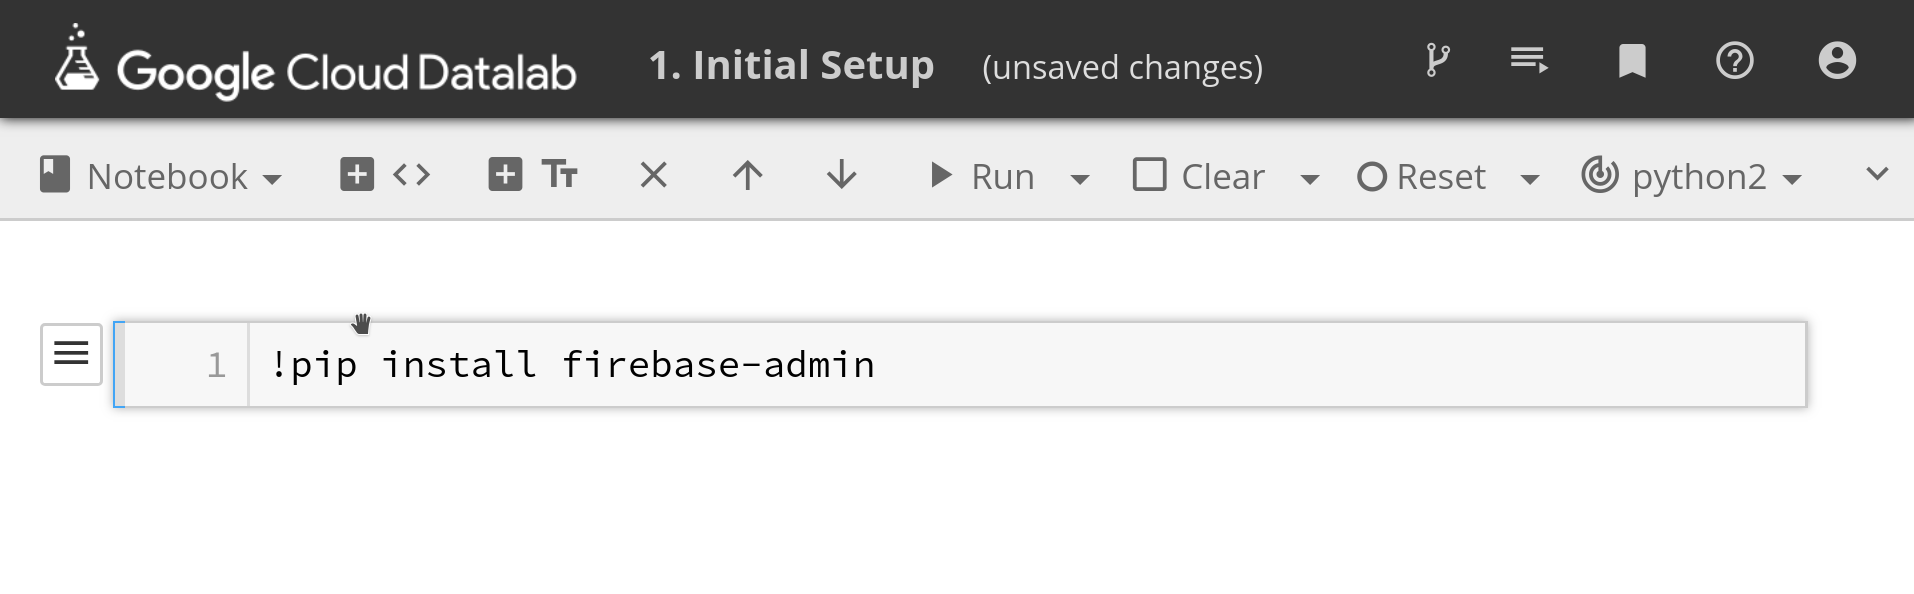Open the source control branch icon
Viewport: 1914px width, 594px height.
pos(1437,60)
